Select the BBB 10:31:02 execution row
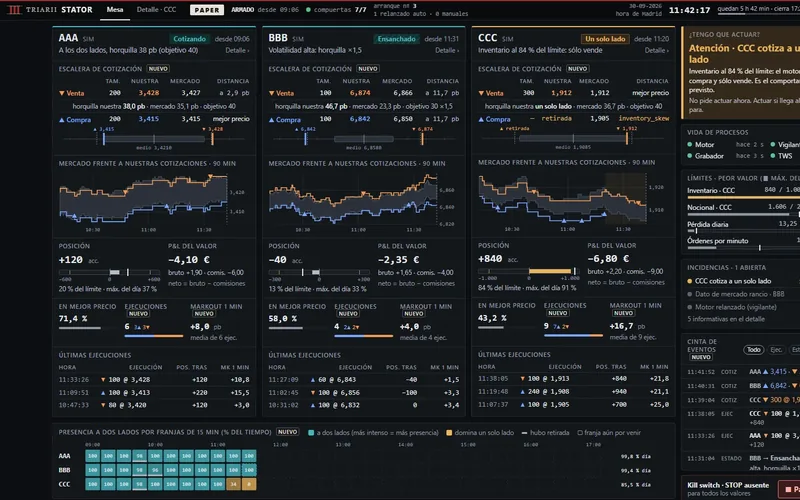 pyautogui.click(x=364, y=405)
